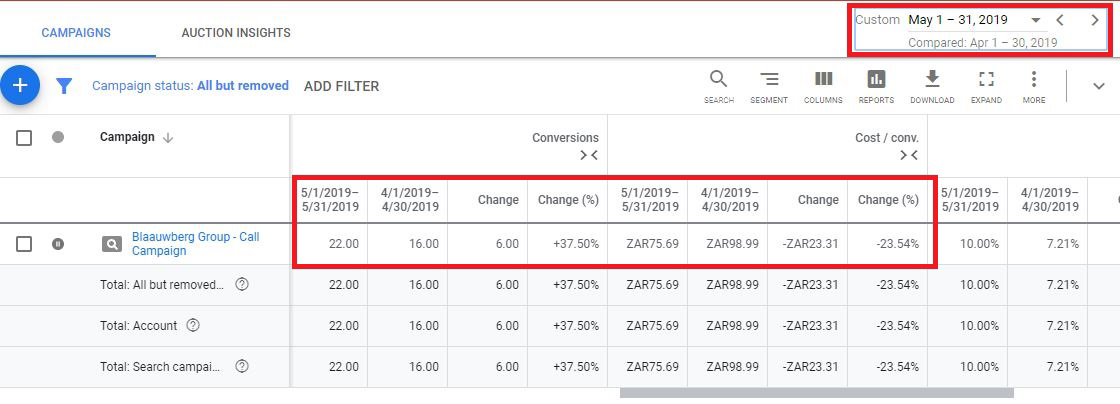The height and width of the screenshot is (404, 1120).
Task: Open the date range dropdown arrow
Action: click(x=1036, y=20)
